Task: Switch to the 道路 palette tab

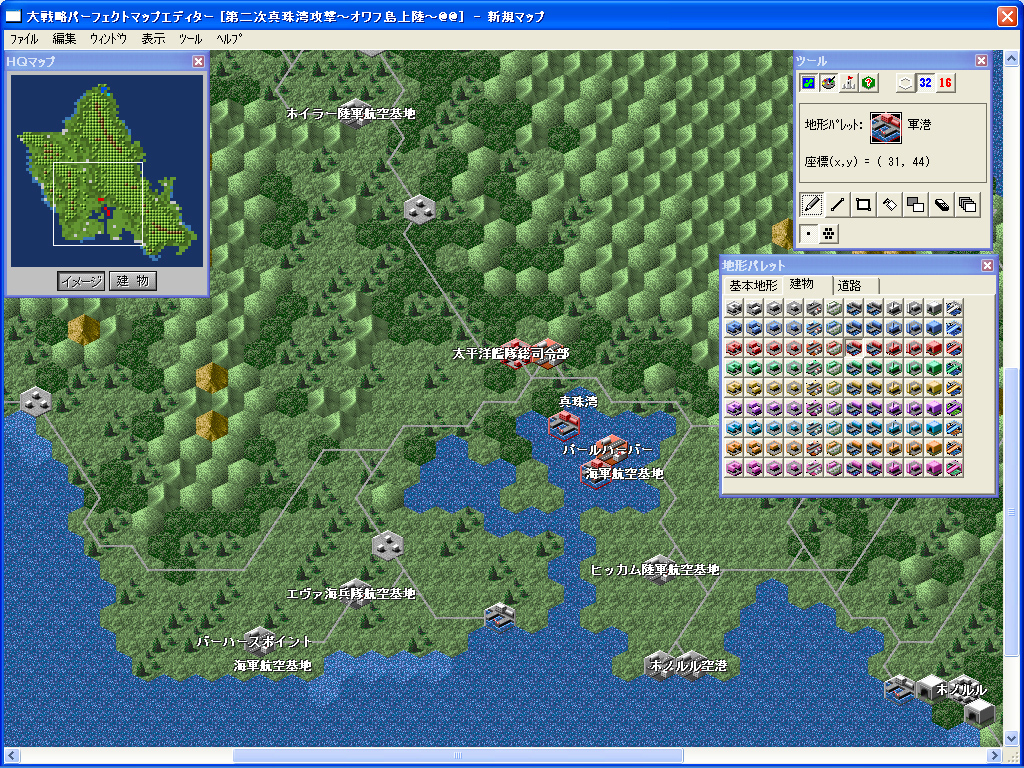Action: [x=850, y=286]
